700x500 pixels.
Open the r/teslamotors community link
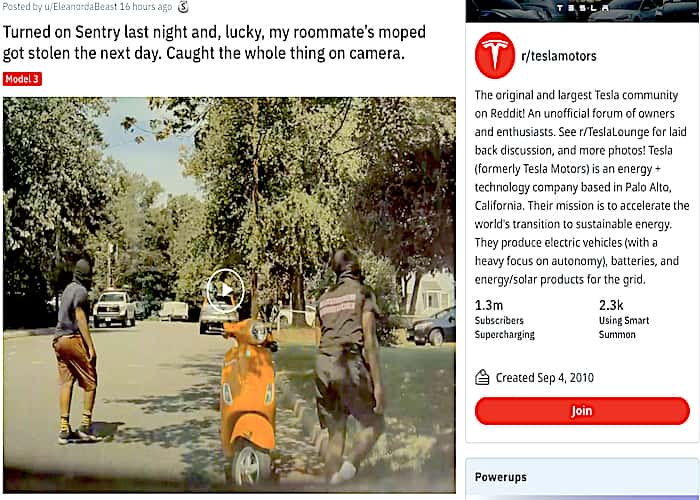pyautogui.click(x=559, y=56)
